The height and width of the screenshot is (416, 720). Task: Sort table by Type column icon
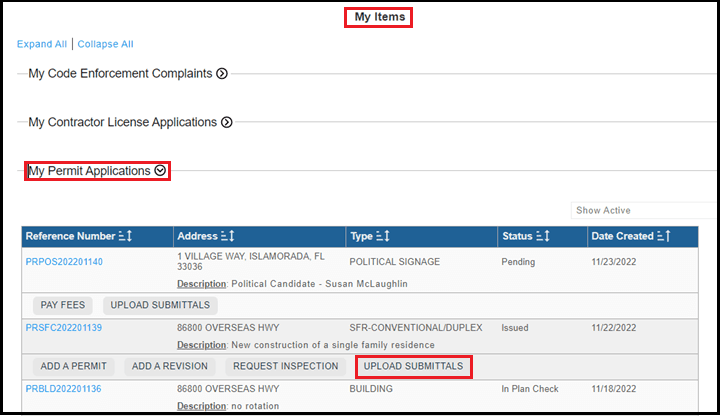click(383, 236)
